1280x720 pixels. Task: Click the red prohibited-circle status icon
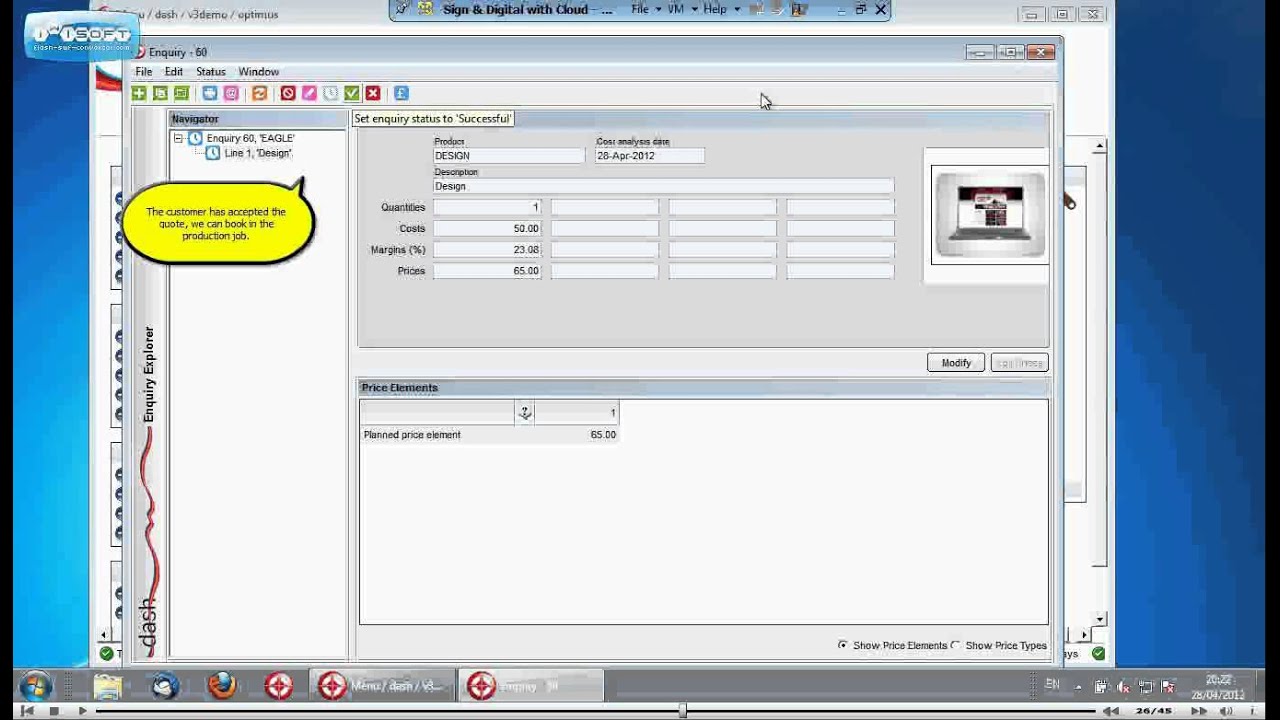288,93
